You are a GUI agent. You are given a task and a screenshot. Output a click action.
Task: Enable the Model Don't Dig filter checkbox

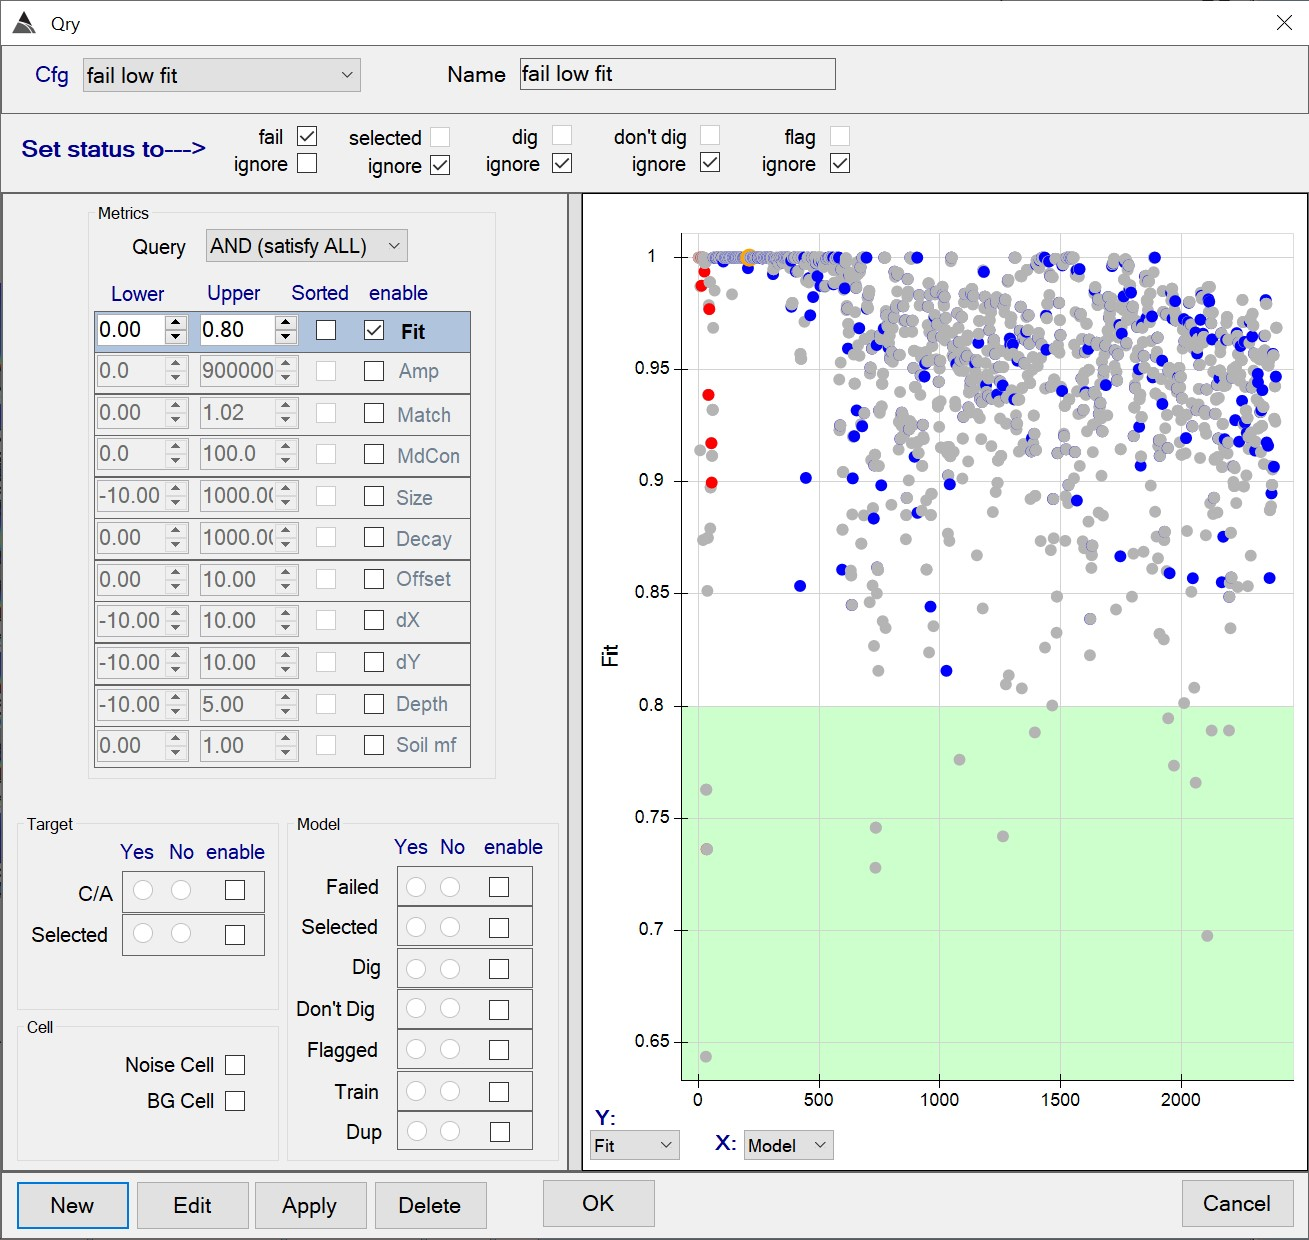(499, 1010)
